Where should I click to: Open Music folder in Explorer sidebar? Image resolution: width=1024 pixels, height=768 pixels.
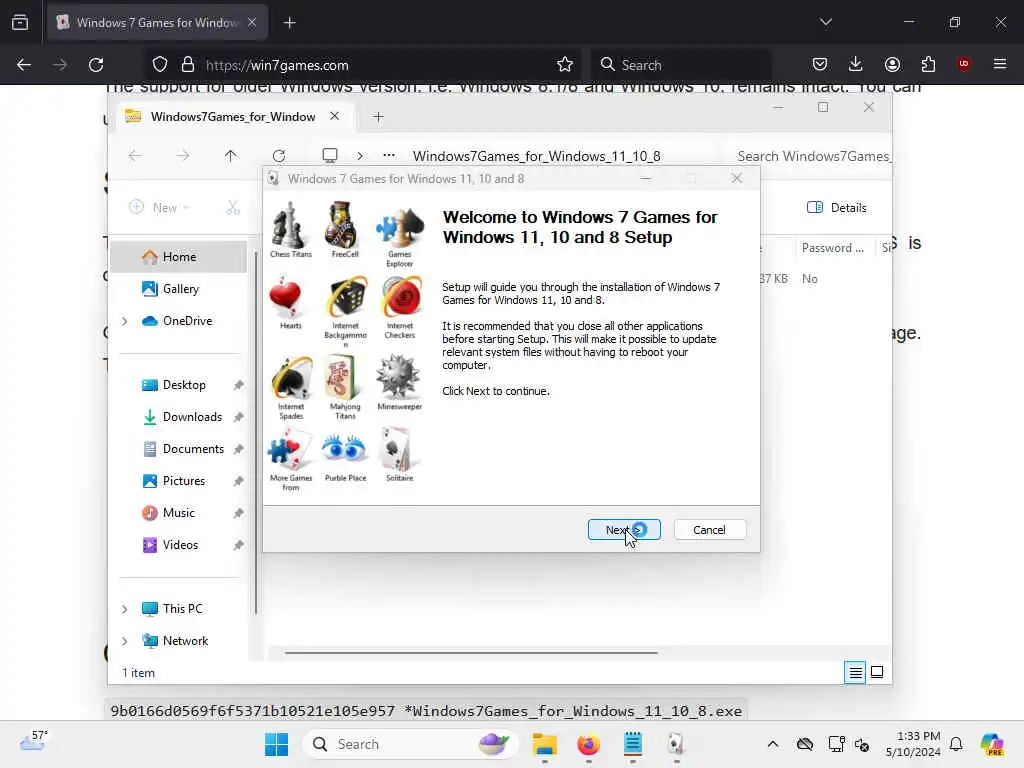[179, 513]
